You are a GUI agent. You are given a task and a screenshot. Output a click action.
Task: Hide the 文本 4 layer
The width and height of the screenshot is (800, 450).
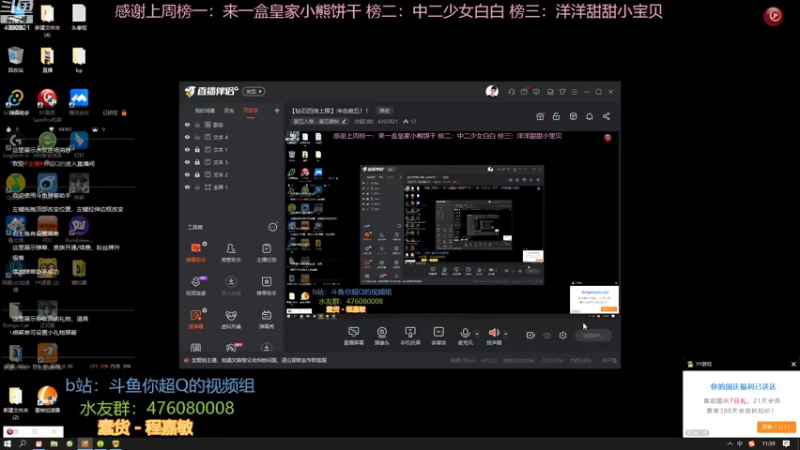click(187, 137)
